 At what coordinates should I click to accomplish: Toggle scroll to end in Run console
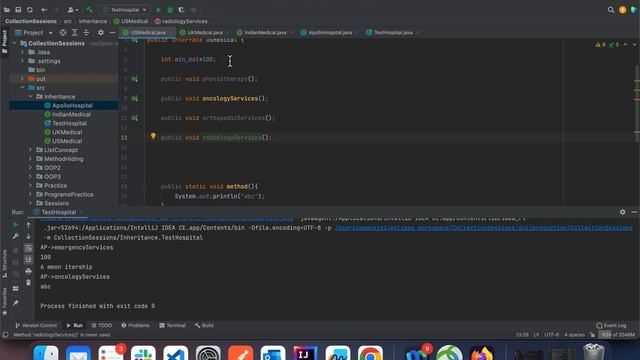point(28,260)
